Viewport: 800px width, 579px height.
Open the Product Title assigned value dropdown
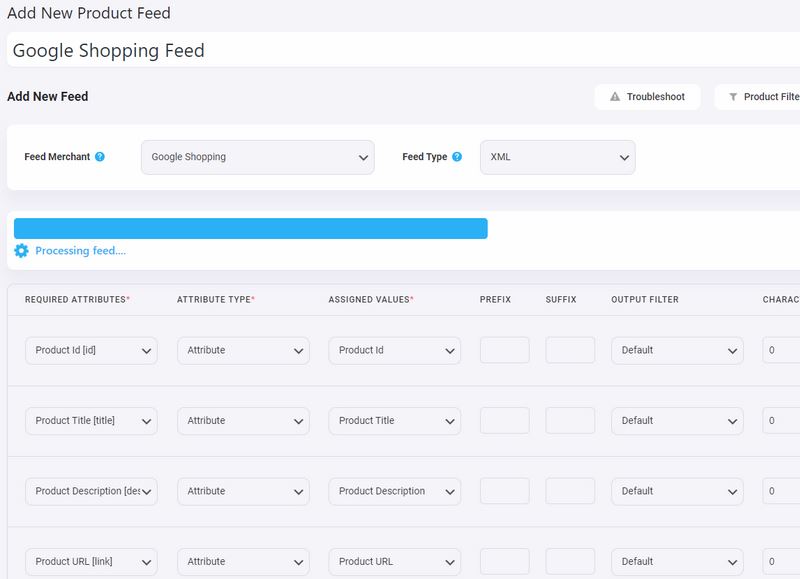coord(395,421)
